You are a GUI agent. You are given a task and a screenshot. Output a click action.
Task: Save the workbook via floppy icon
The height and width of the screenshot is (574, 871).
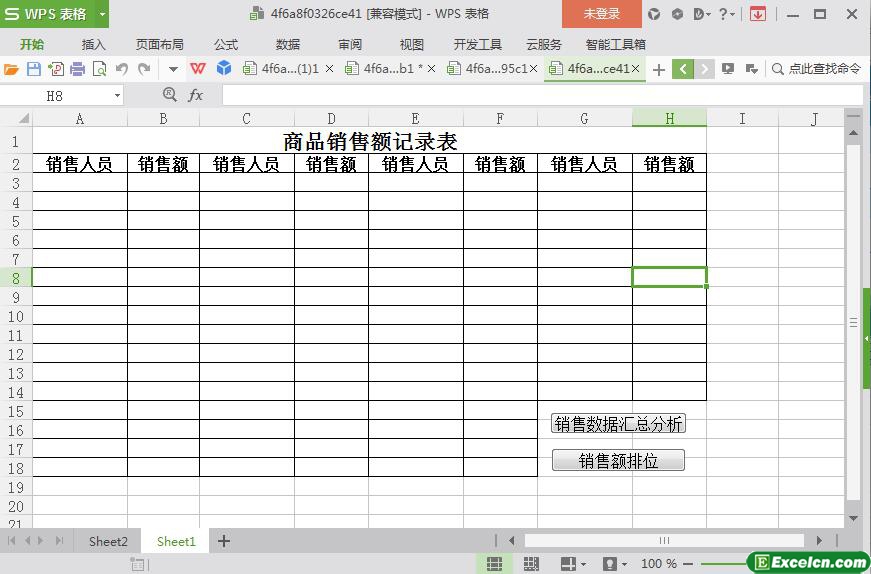pyautogui.click(x=34, y=69)
